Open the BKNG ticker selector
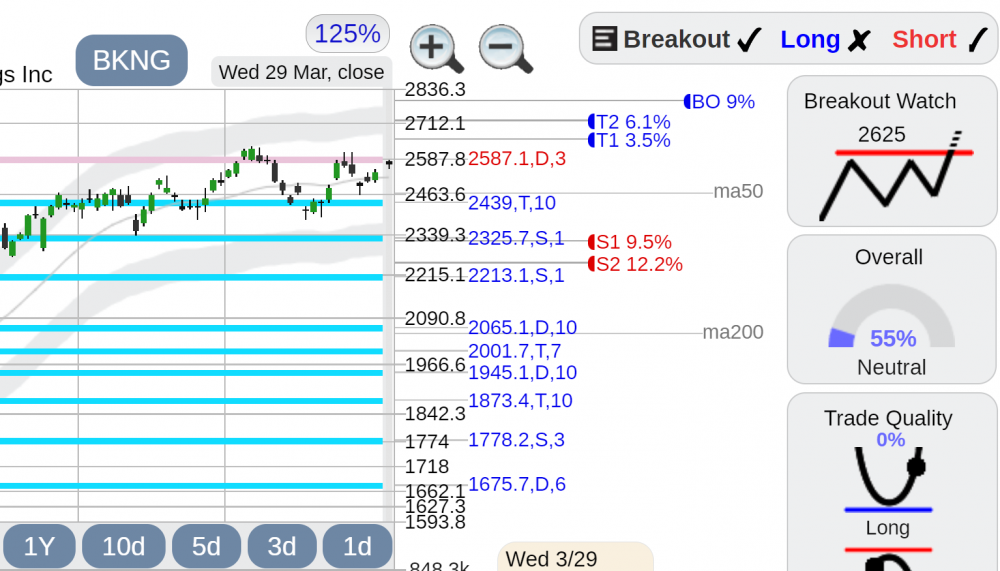1000x571 pixels. pos(131,61)
